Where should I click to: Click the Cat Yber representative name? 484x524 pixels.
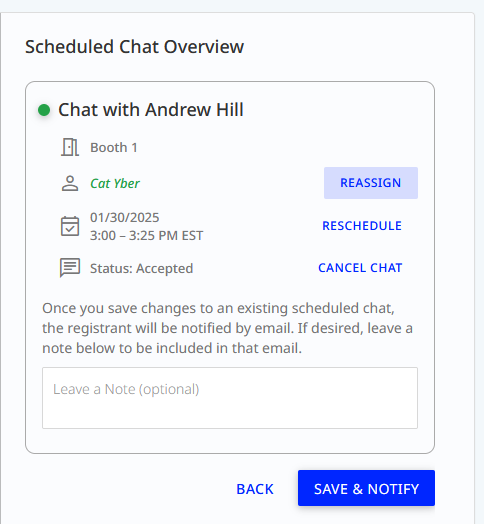point(115,183)
